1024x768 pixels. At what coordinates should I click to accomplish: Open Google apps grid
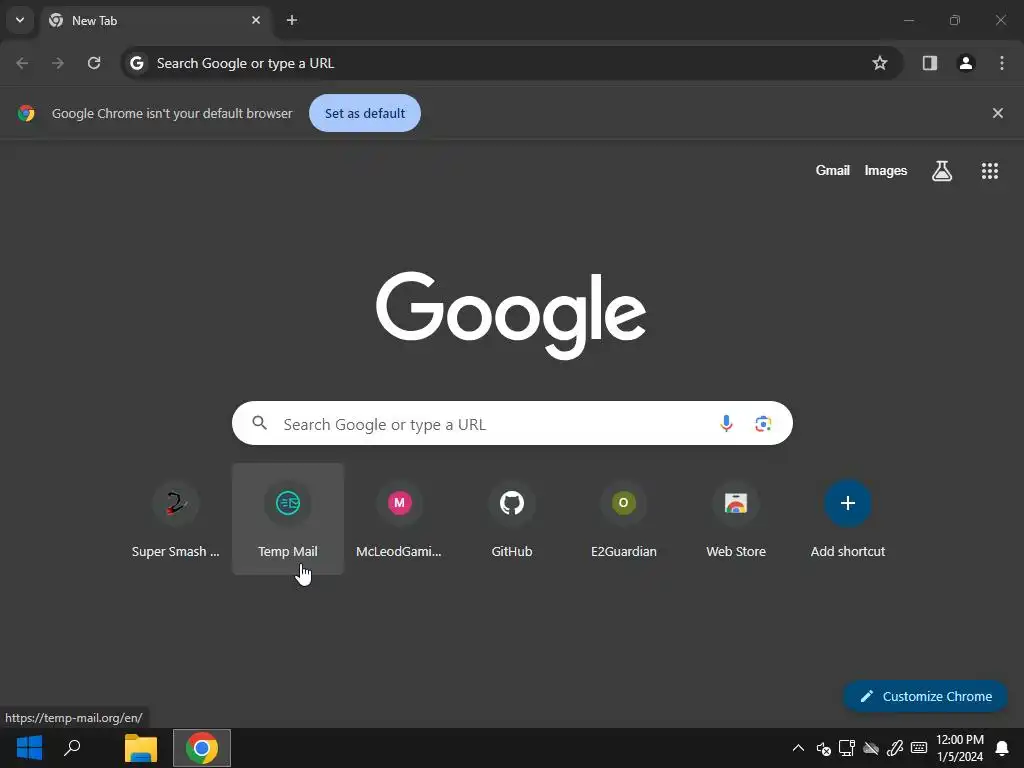(x=990, y=171)
